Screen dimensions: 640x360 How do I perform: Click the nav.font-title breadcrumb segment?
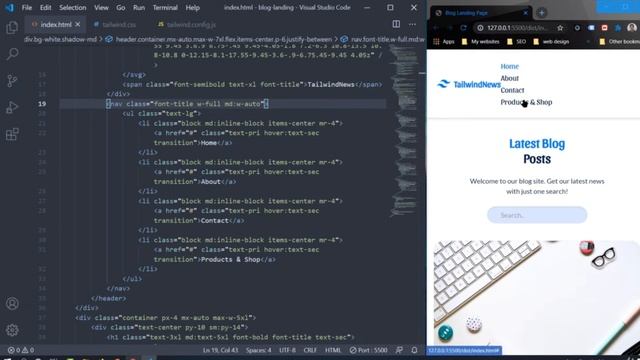coord(387,39)
